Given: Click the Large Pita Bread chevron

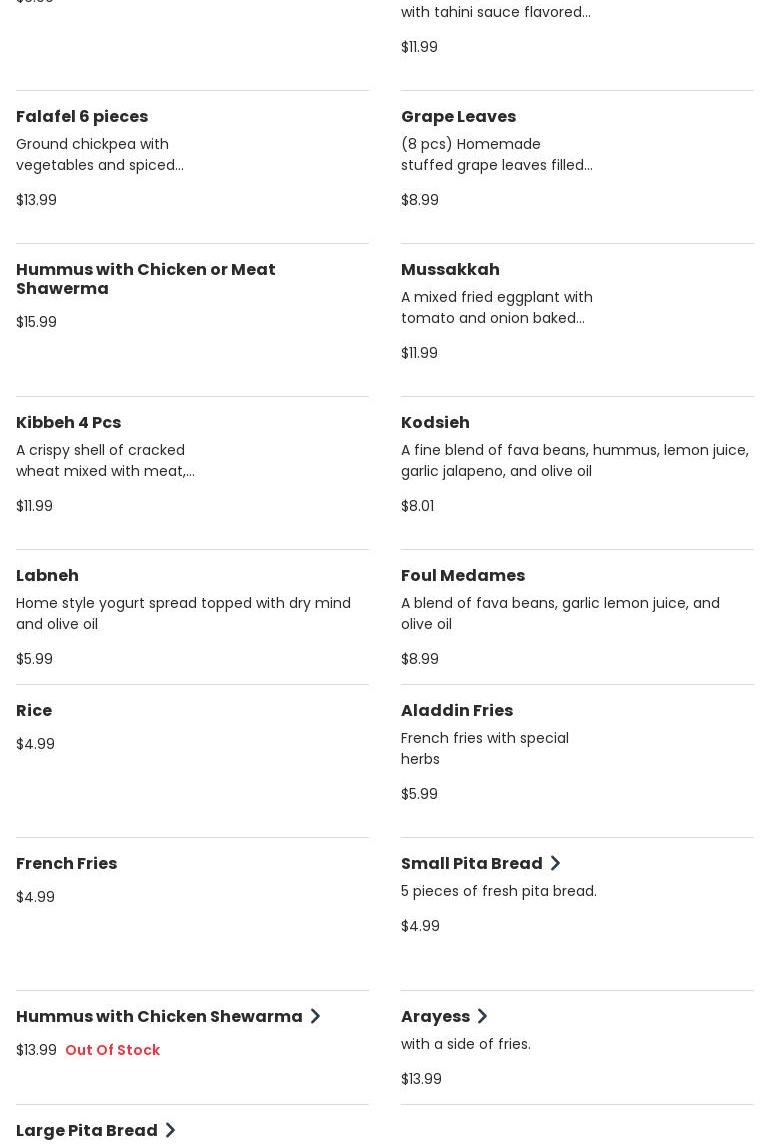Looking at the screenshot, I should (x=170, y=1130).
